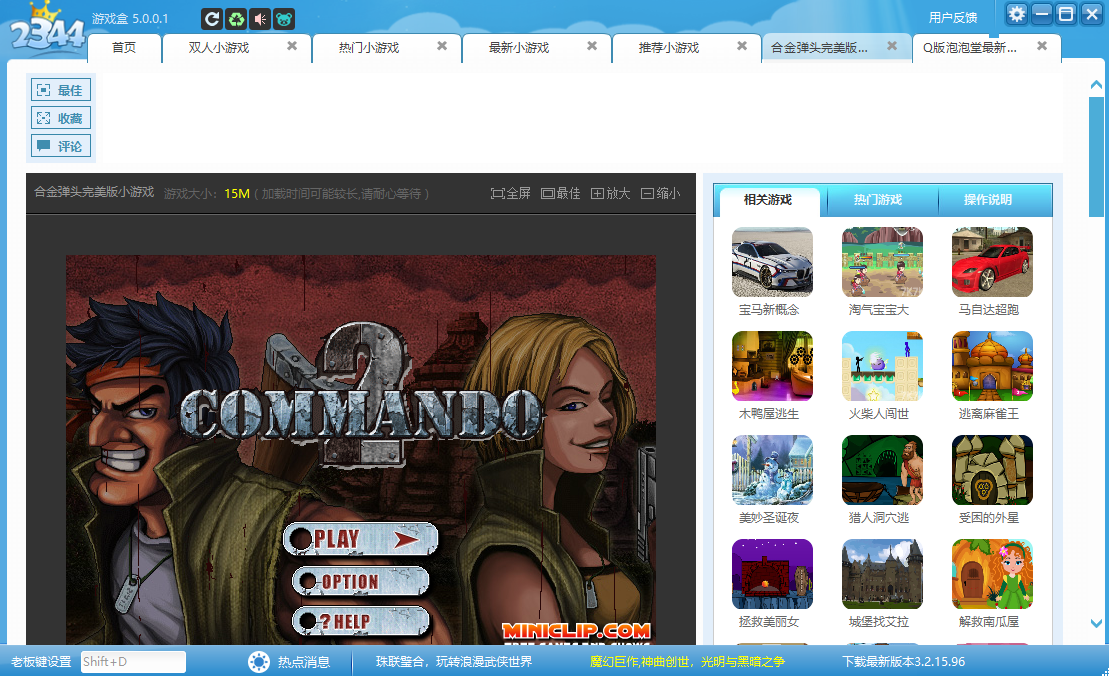Close the 最新小游戏 tab
Screen dimensions: 1109x676
pyautogui.click(x=592, y=46)
